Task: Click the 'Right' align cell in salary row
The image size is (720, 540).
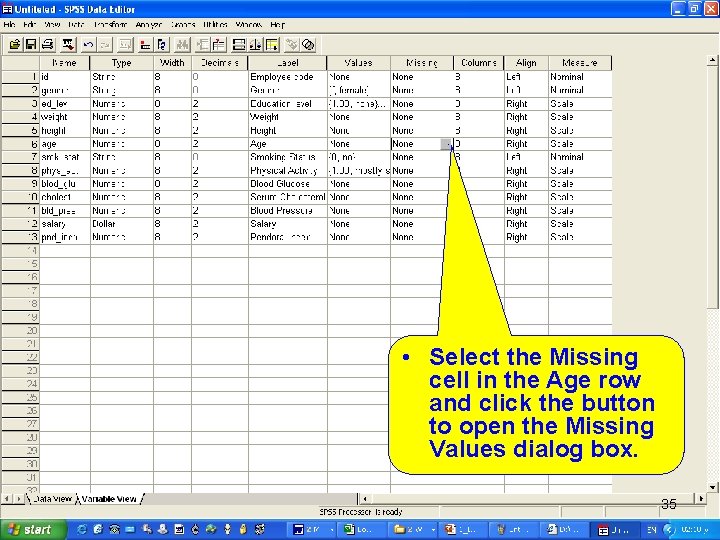Action: [526, 224]
